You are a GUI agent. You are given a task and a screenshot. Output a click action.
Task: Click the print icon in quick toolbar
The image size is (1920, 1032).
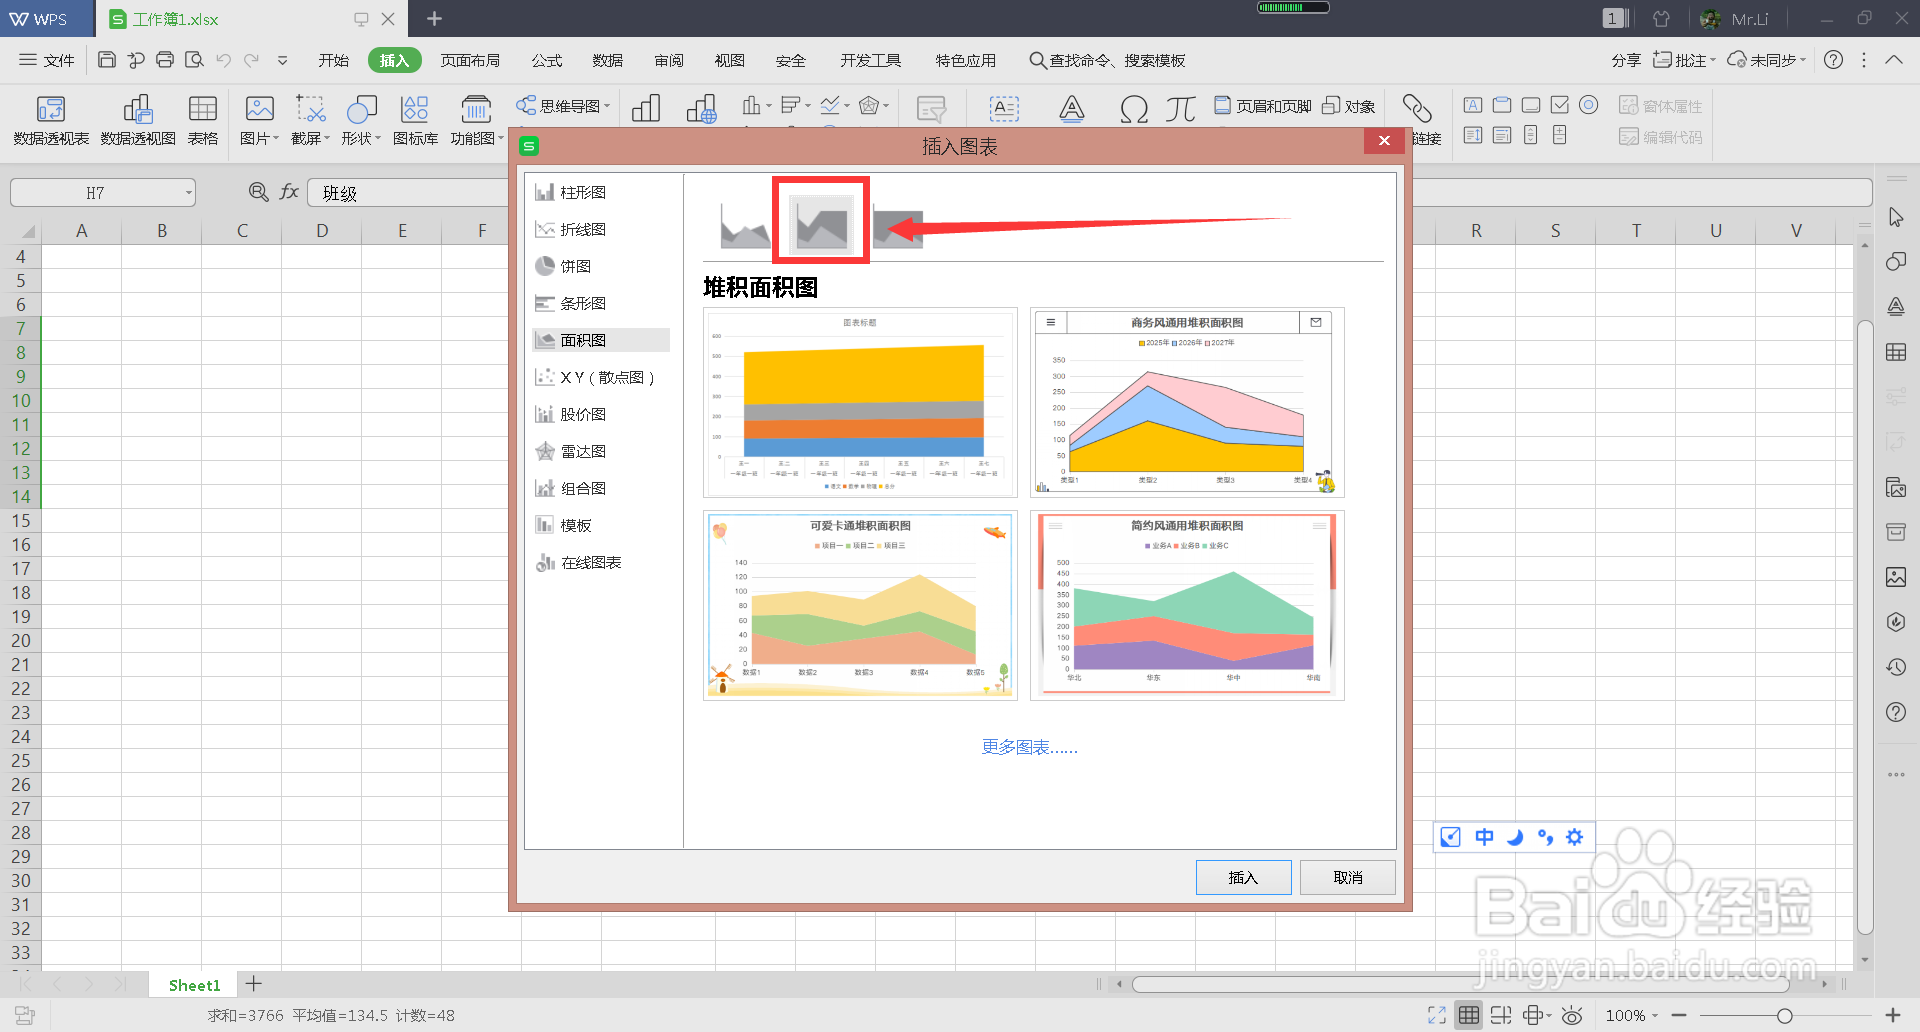tap(165, 60)
